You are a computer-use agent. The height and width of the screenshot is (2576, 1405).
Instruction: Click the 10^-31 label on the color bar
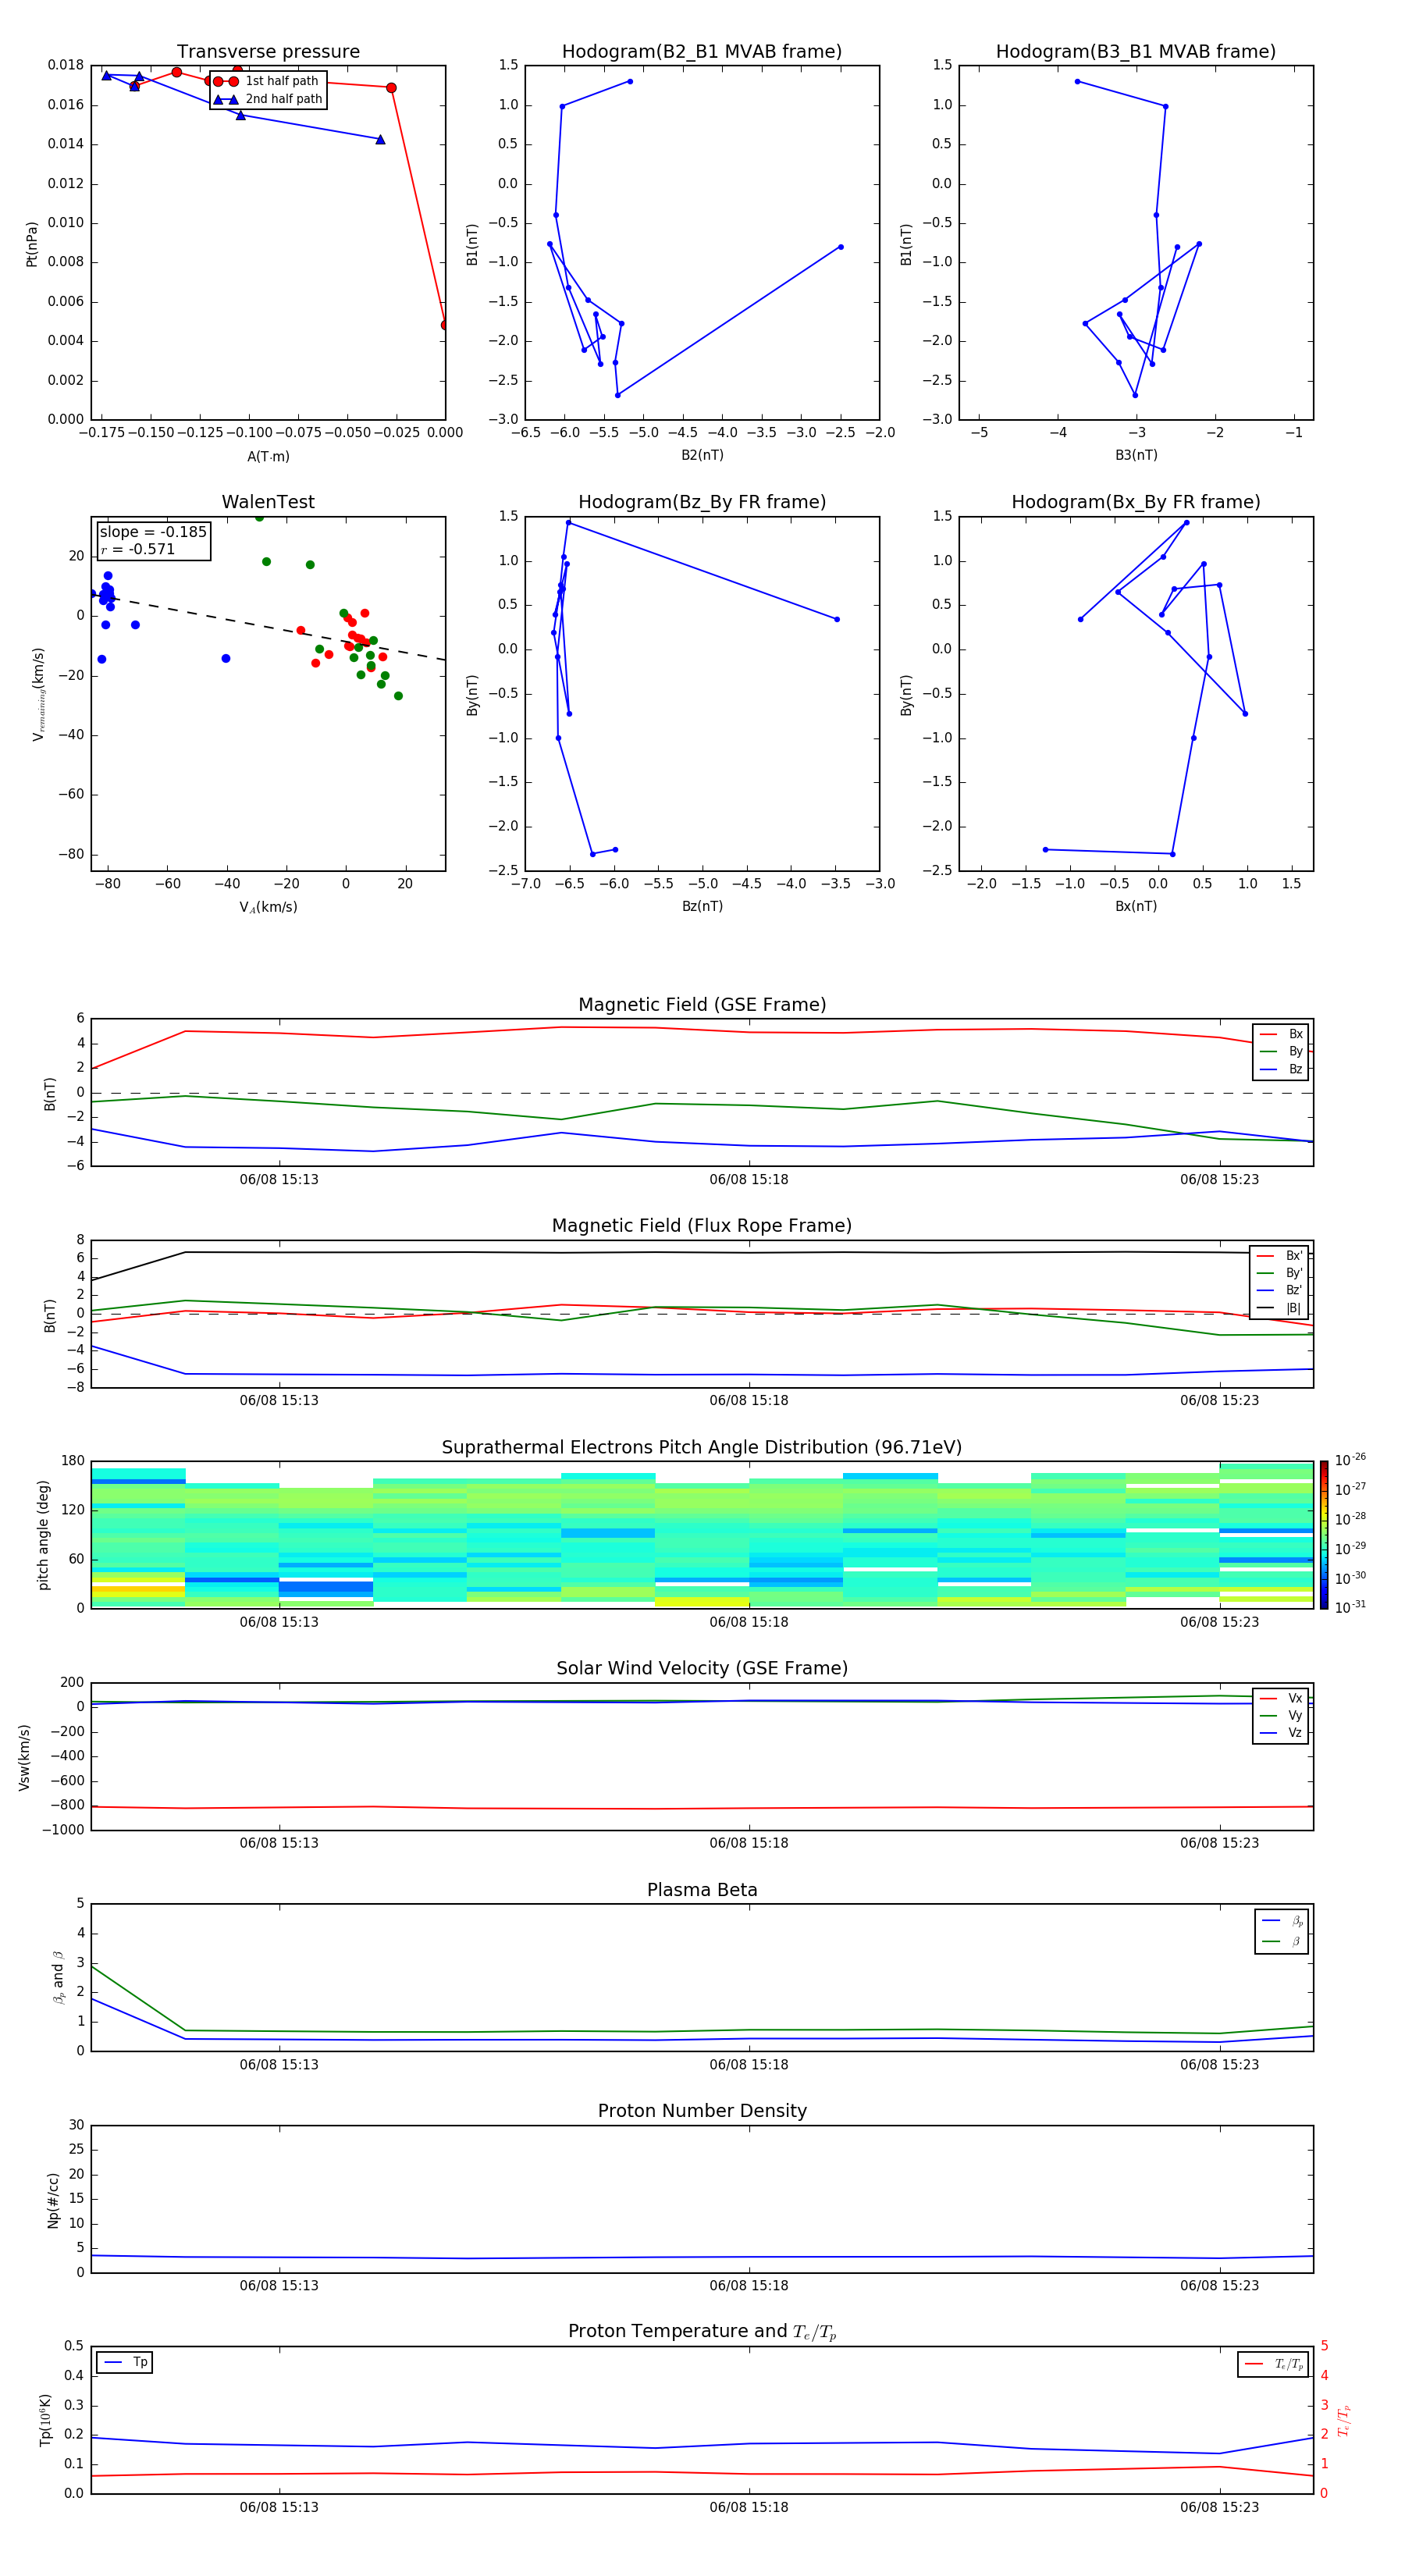(1350, 1607)
